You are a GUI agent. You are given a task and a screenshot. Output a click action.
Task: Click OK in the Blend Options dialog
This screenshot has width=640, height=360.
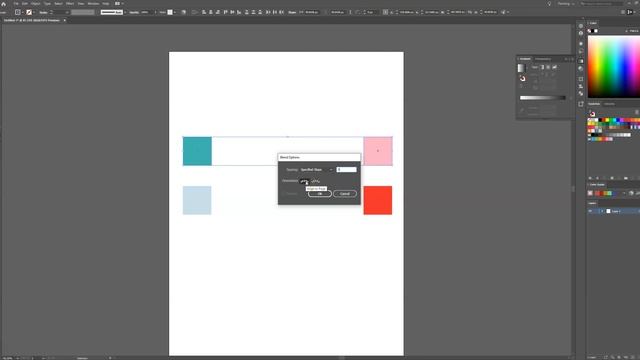320,193
